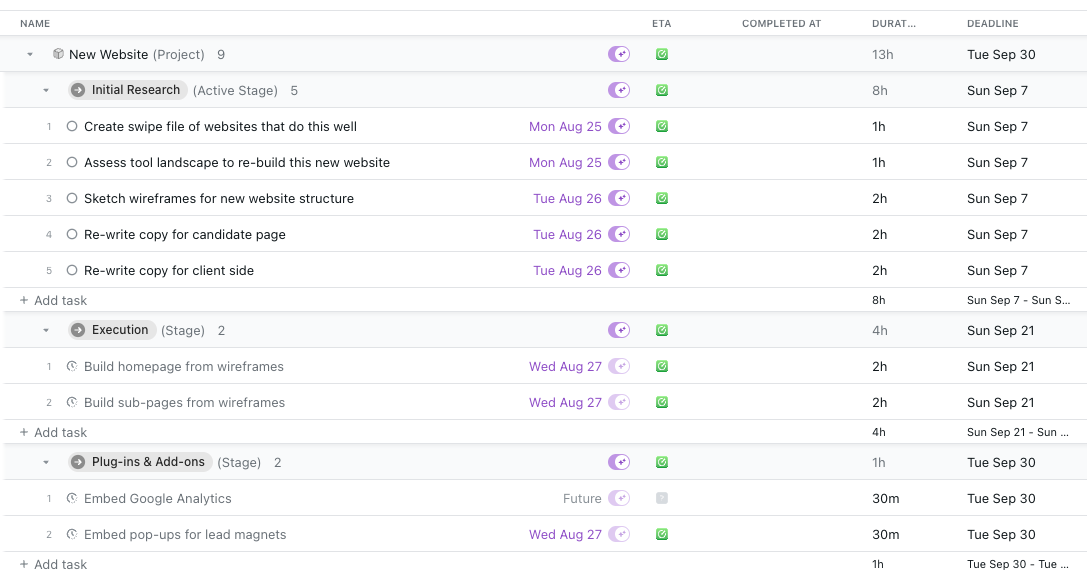Click green ETA icon in Sketch wireframes row

661,198
